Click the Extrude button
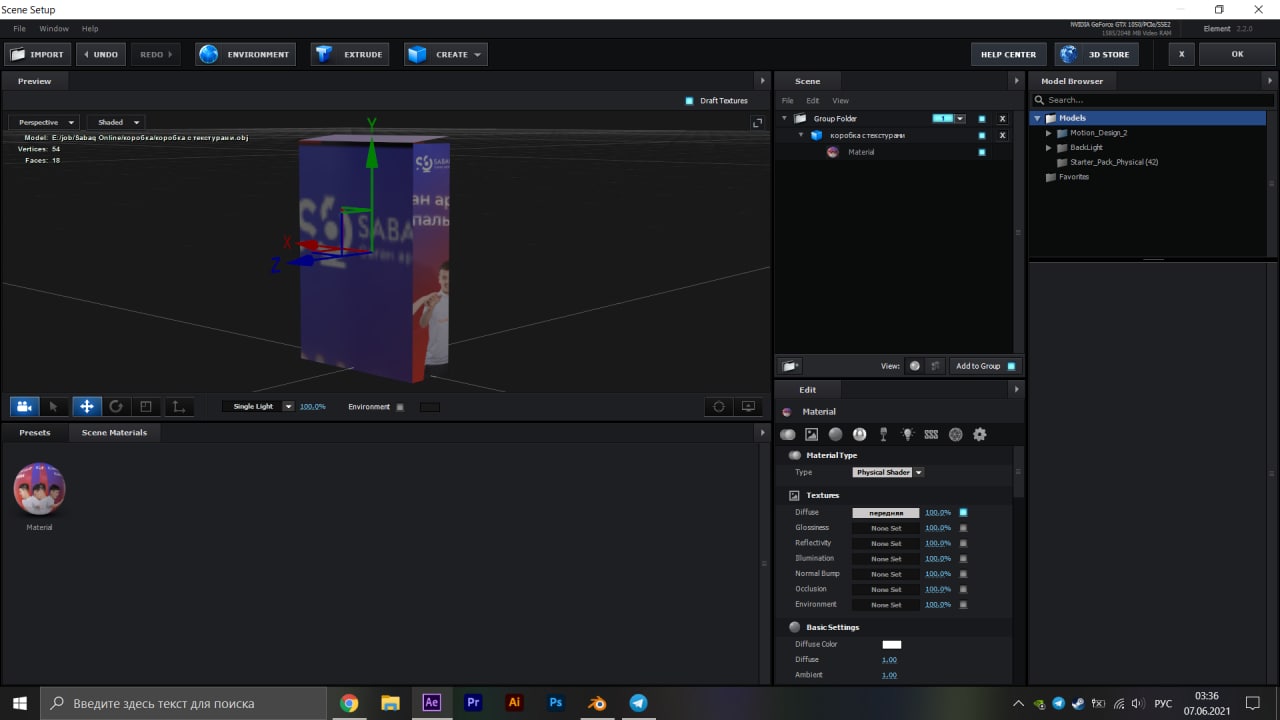 (x=349, y=54)
